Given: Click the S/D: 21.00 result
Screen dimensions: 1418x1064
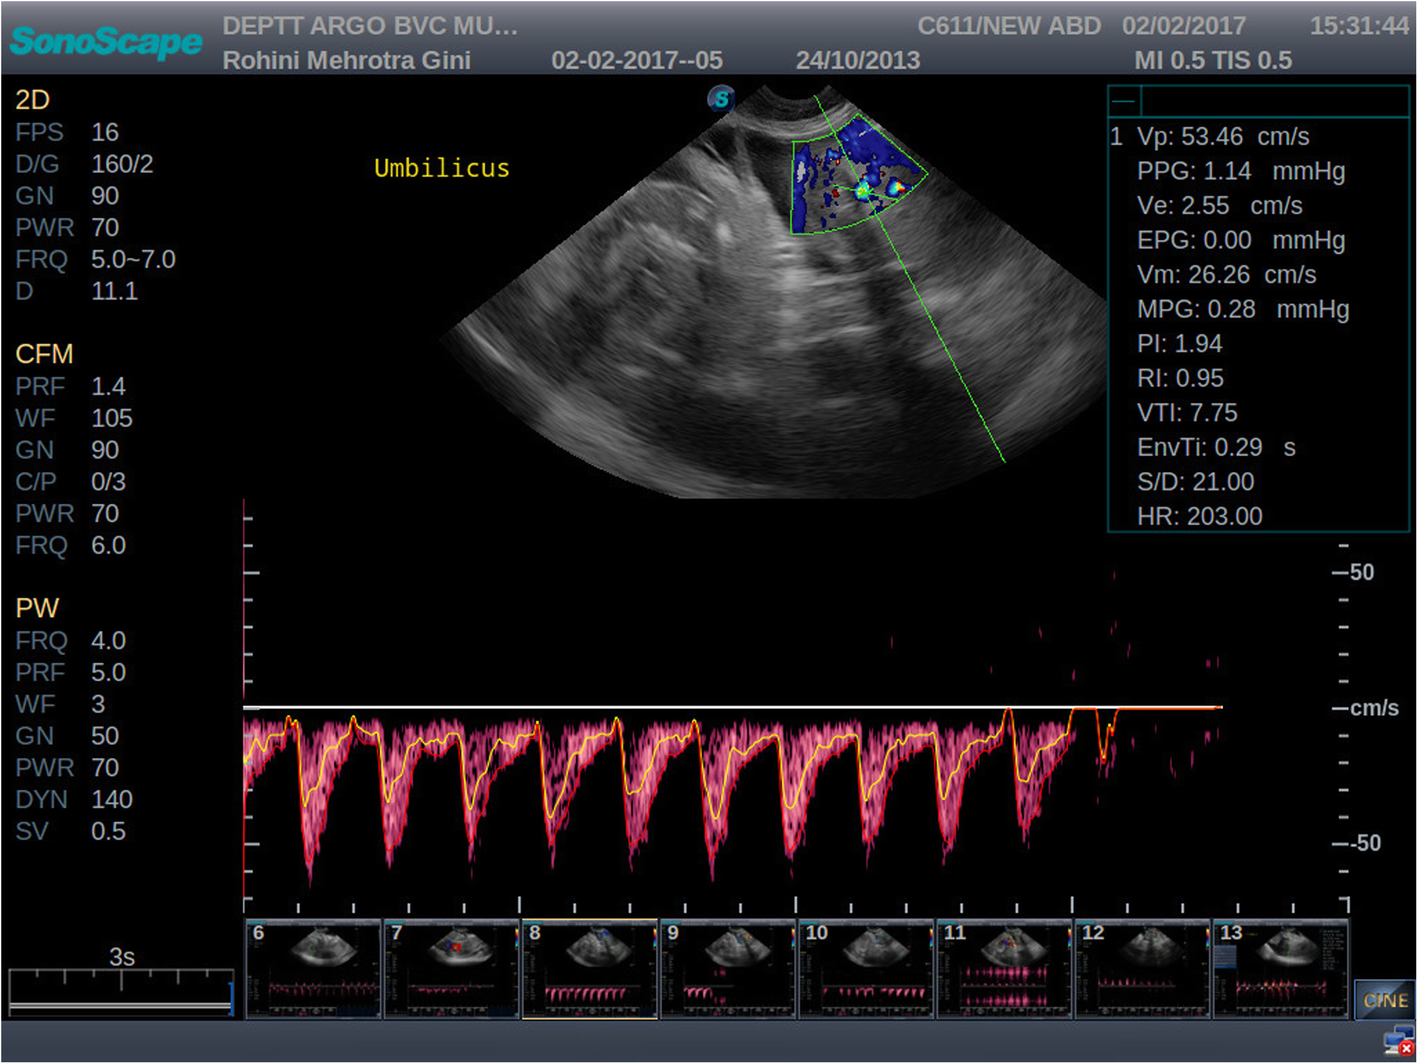Looking at the screenshot, I should 1196,481.
